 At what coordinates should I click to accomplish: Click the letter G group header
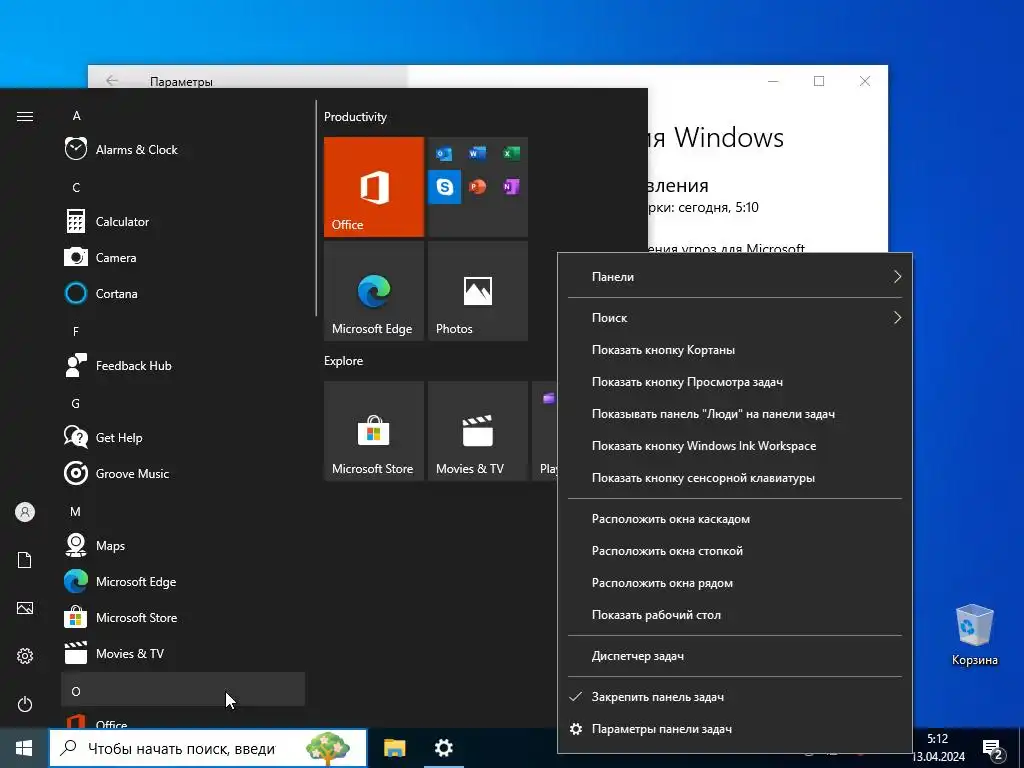coord(183,404)
